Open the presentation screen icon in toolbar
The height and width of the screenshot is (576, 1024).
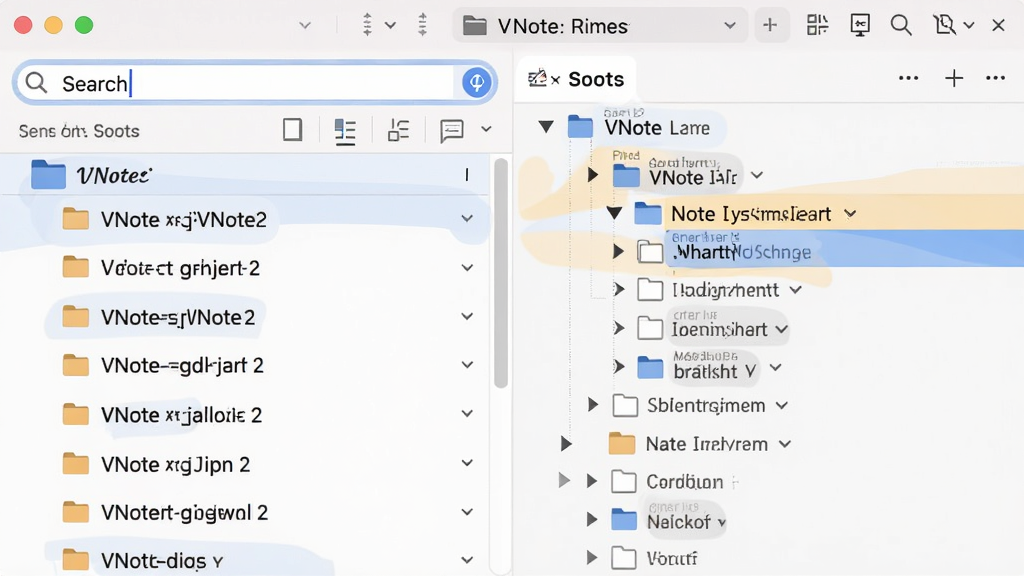[x=860, y=25]
